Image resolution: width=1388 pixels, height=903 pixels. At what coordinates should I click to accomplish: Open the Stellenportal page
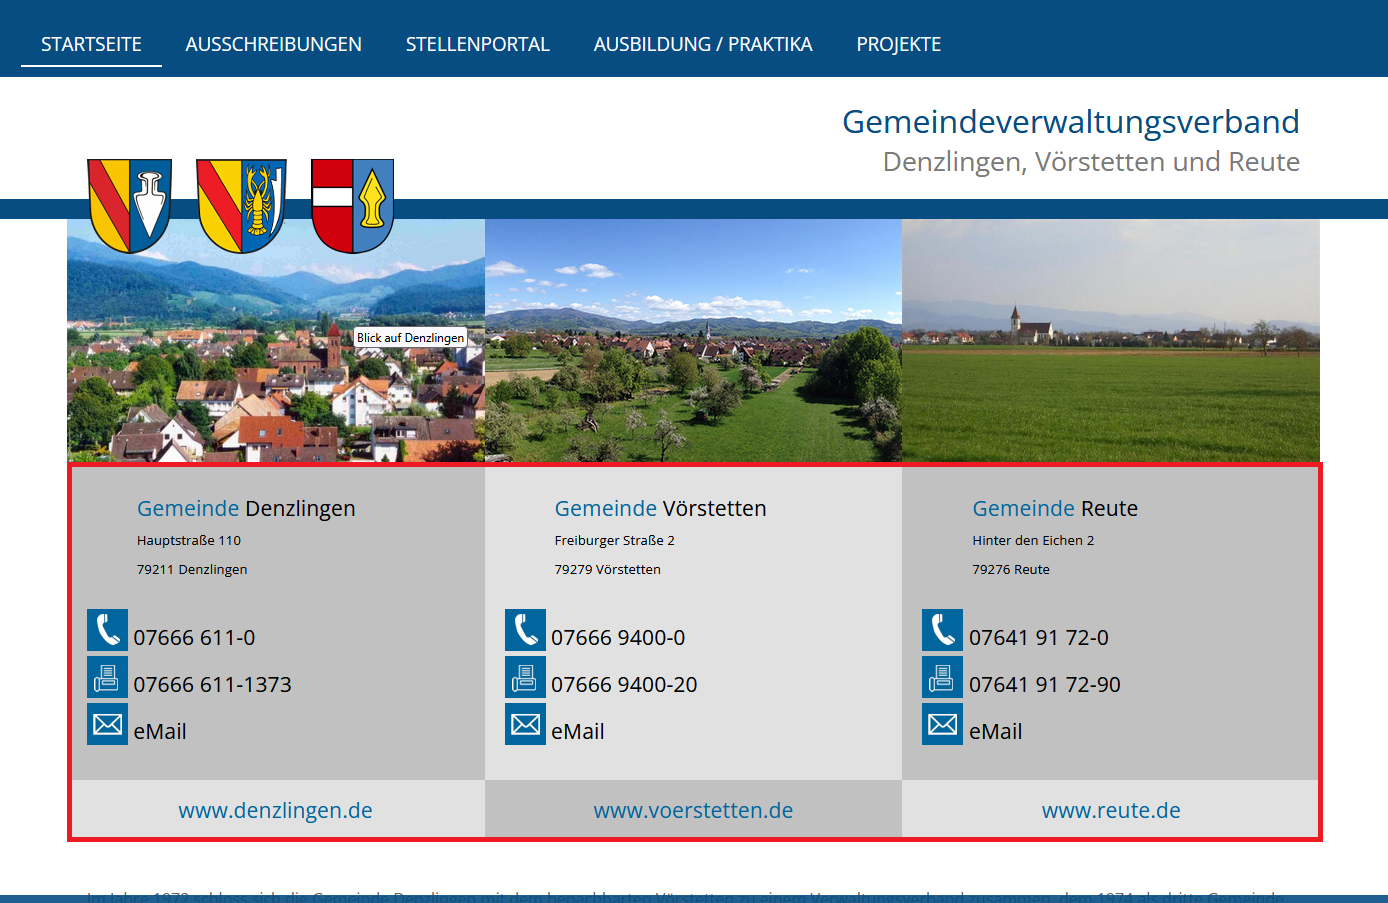pos(477,44)
